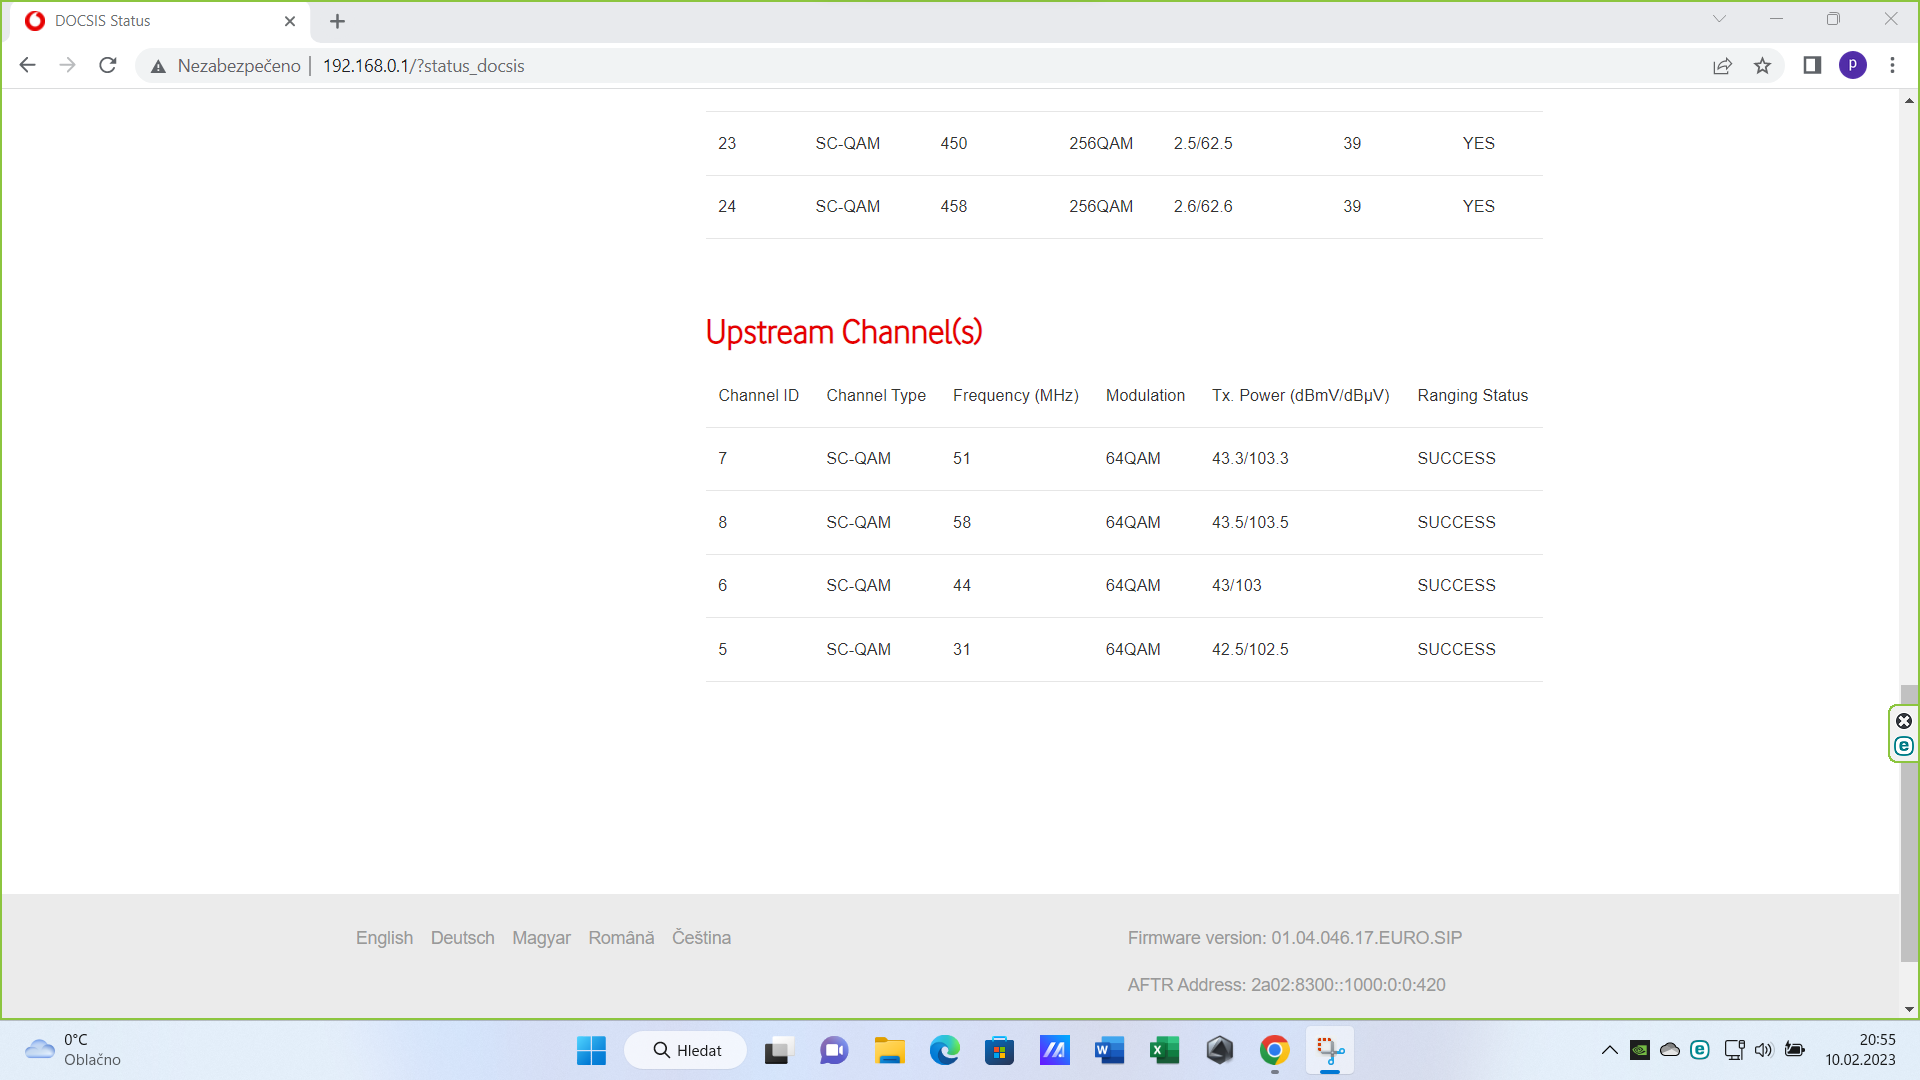
Task: Switch to Chrome on the taskbar
Action: pos(1274,1050)
